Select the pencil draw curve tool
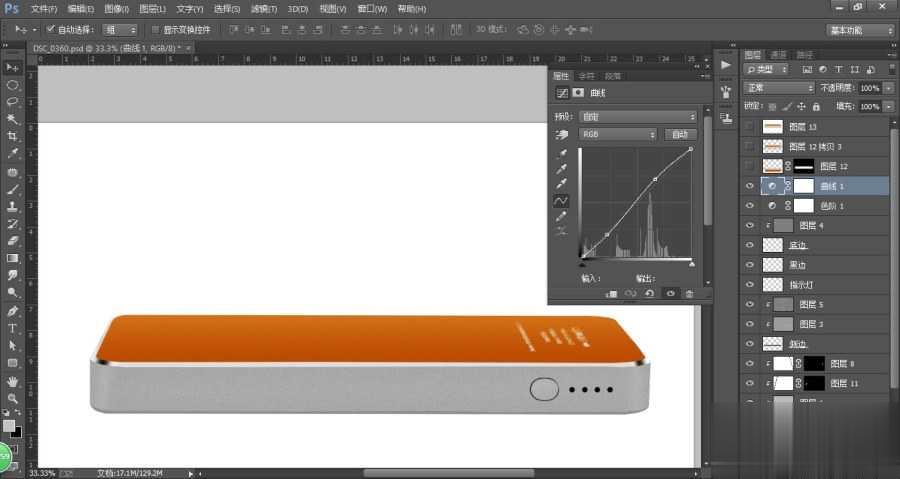Screen dimensions: 900x479 point(561,216)
